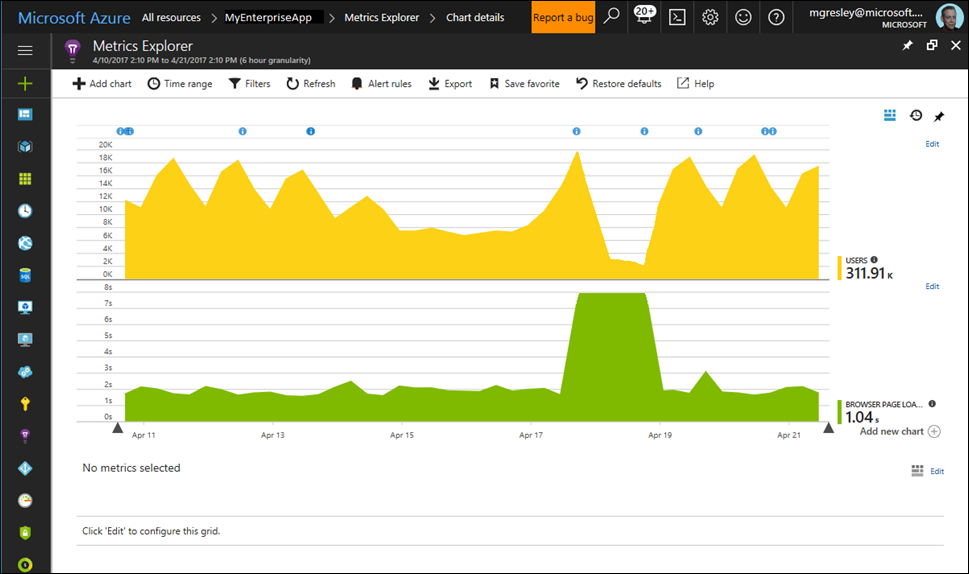The image size is (969, 574).
Task: Pin the chart to dashboard
Action: click(939, 116)
